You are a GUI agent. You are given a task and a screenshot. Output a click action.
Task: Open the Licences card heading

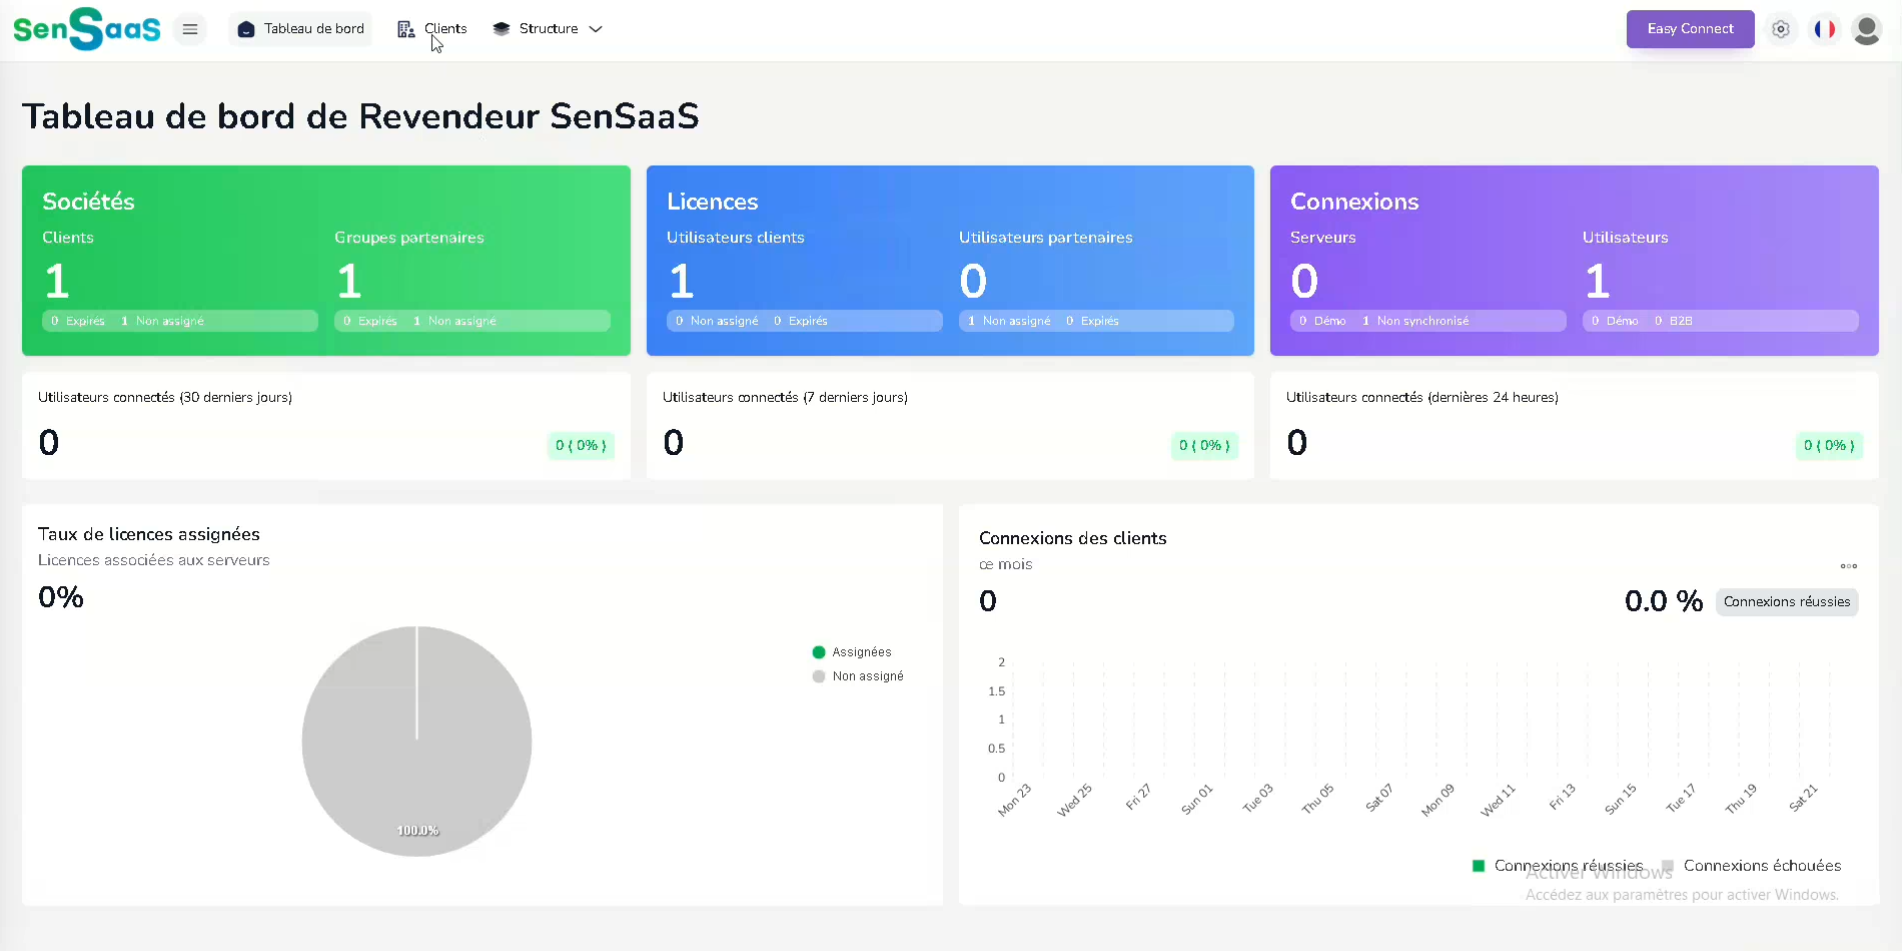[x=712, y=201]
